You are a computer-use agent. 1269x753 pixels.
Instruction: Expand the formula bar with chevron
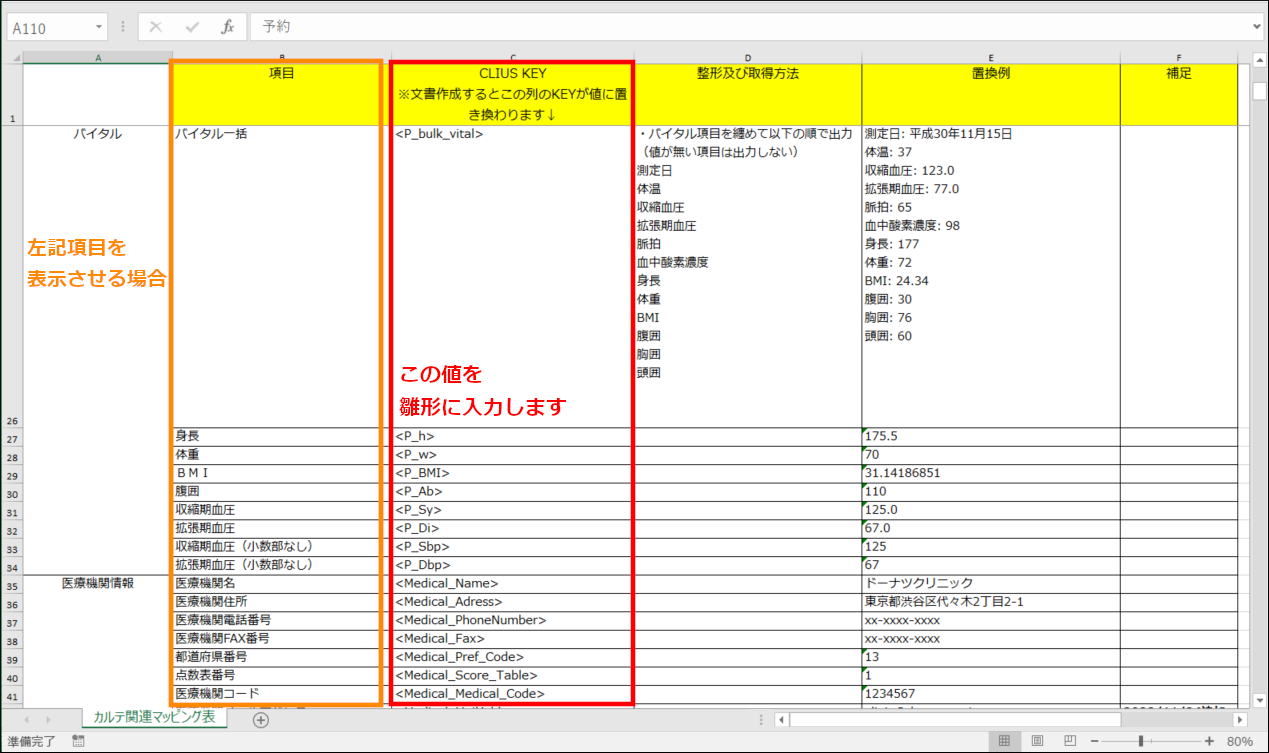tap(1256, 27)
